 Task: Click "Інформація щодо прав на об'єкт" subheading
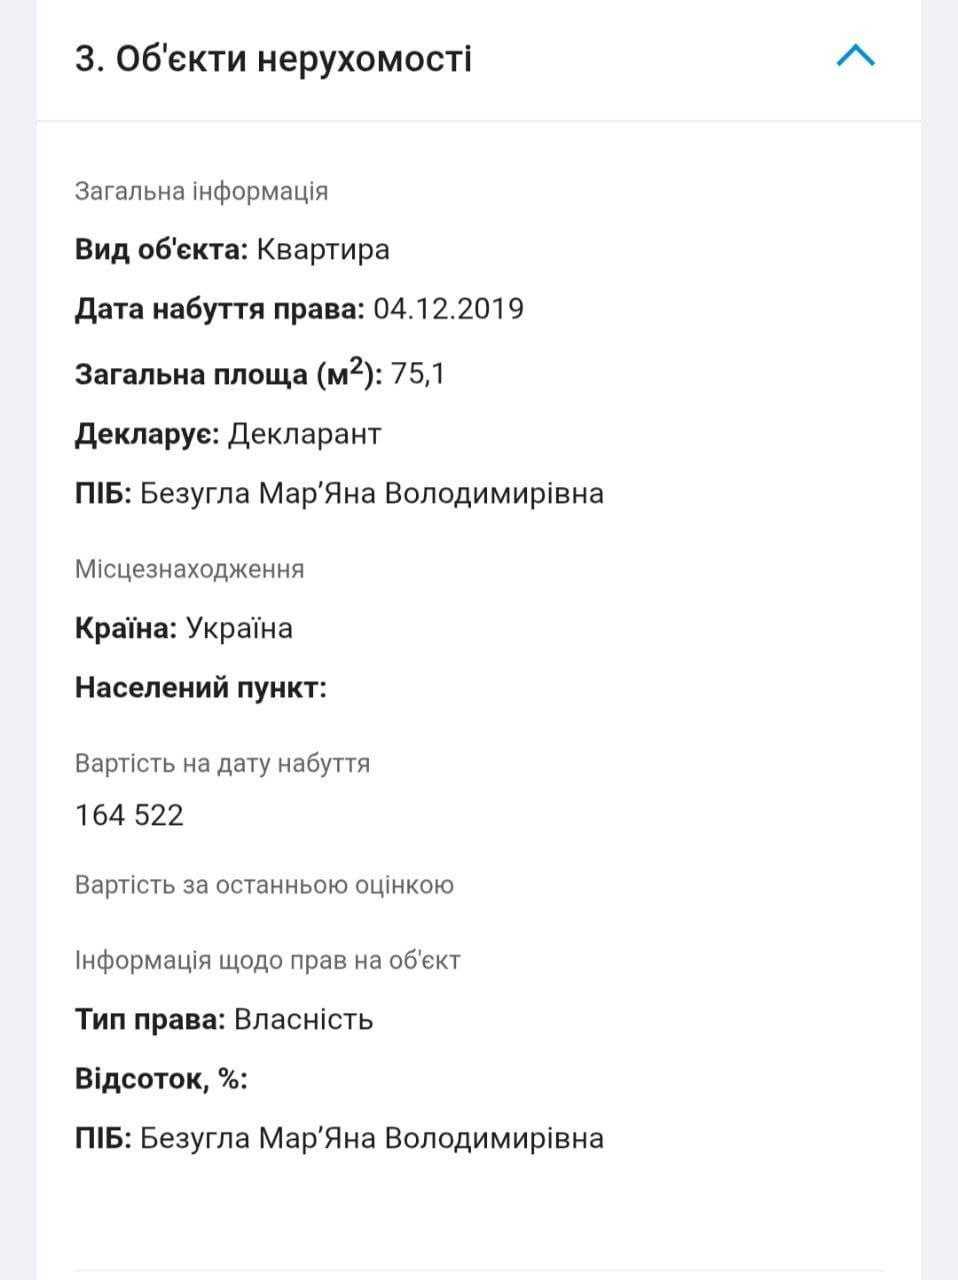pyautogui.click(x=267, y=961)
